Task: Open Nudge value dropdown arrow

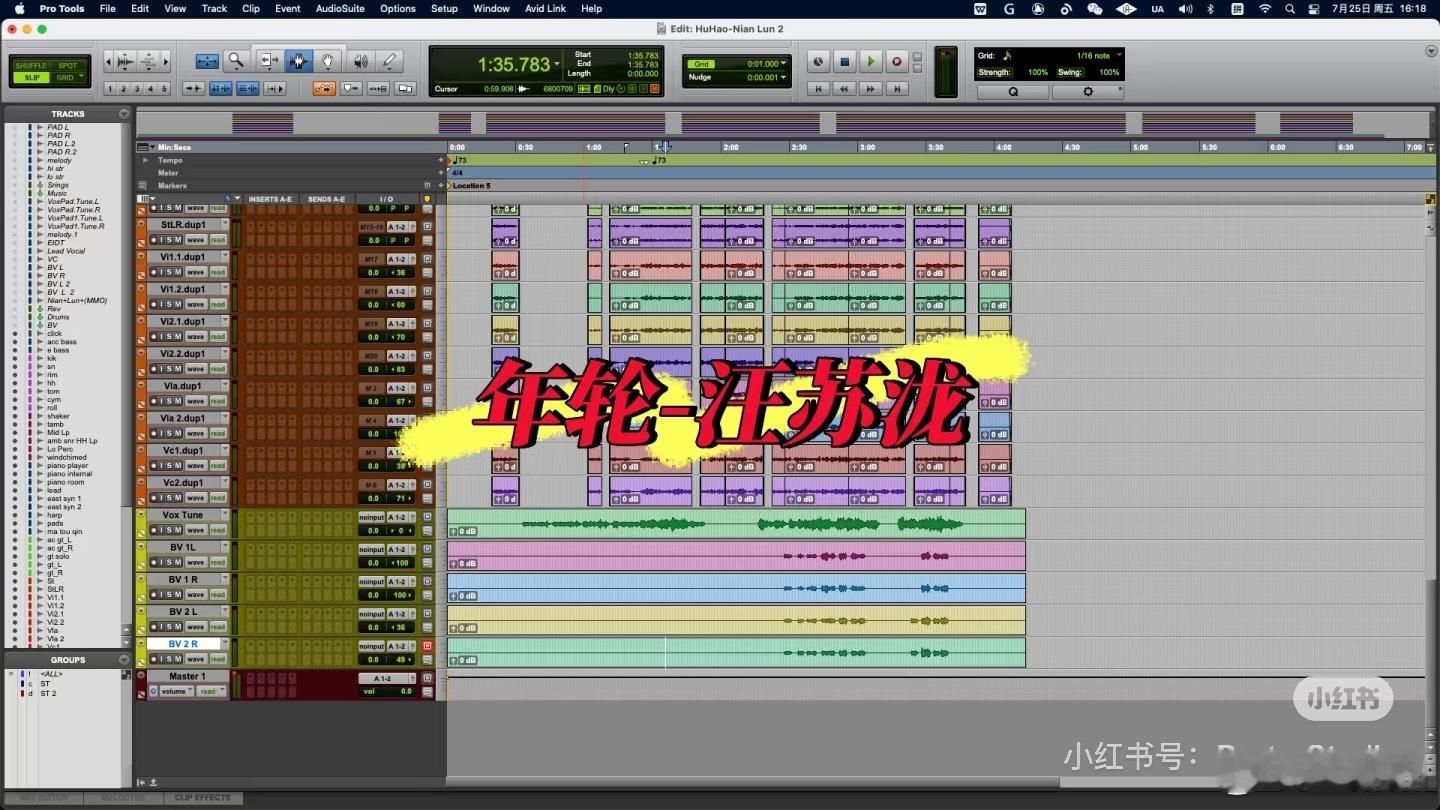Action: (783, 77)
